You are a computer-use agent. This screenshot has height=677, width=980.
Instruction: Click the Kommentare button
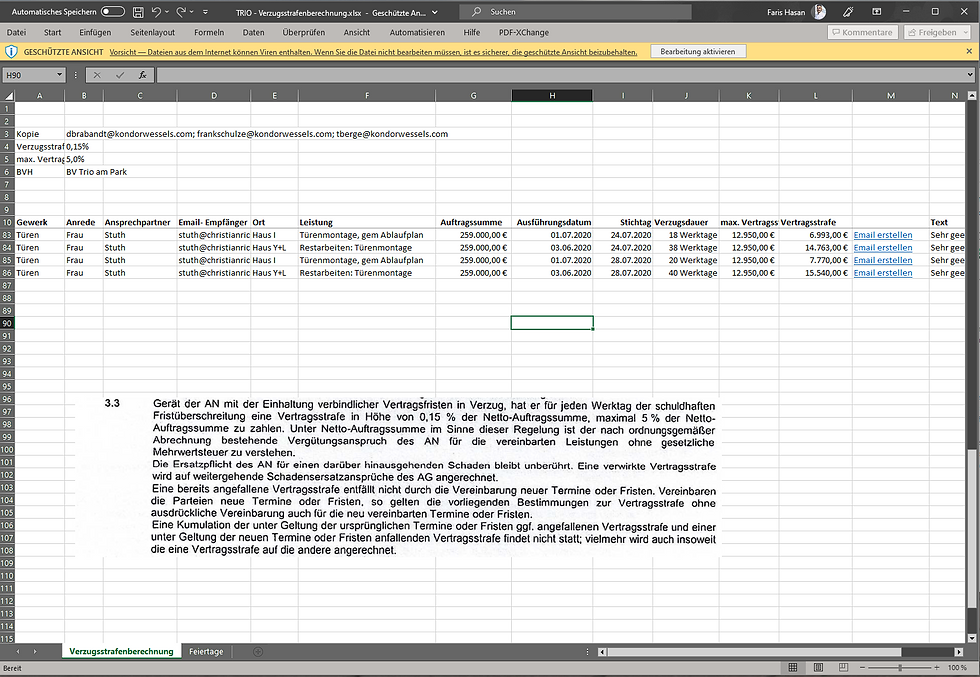pyautogui.click(x=862, y=33)
